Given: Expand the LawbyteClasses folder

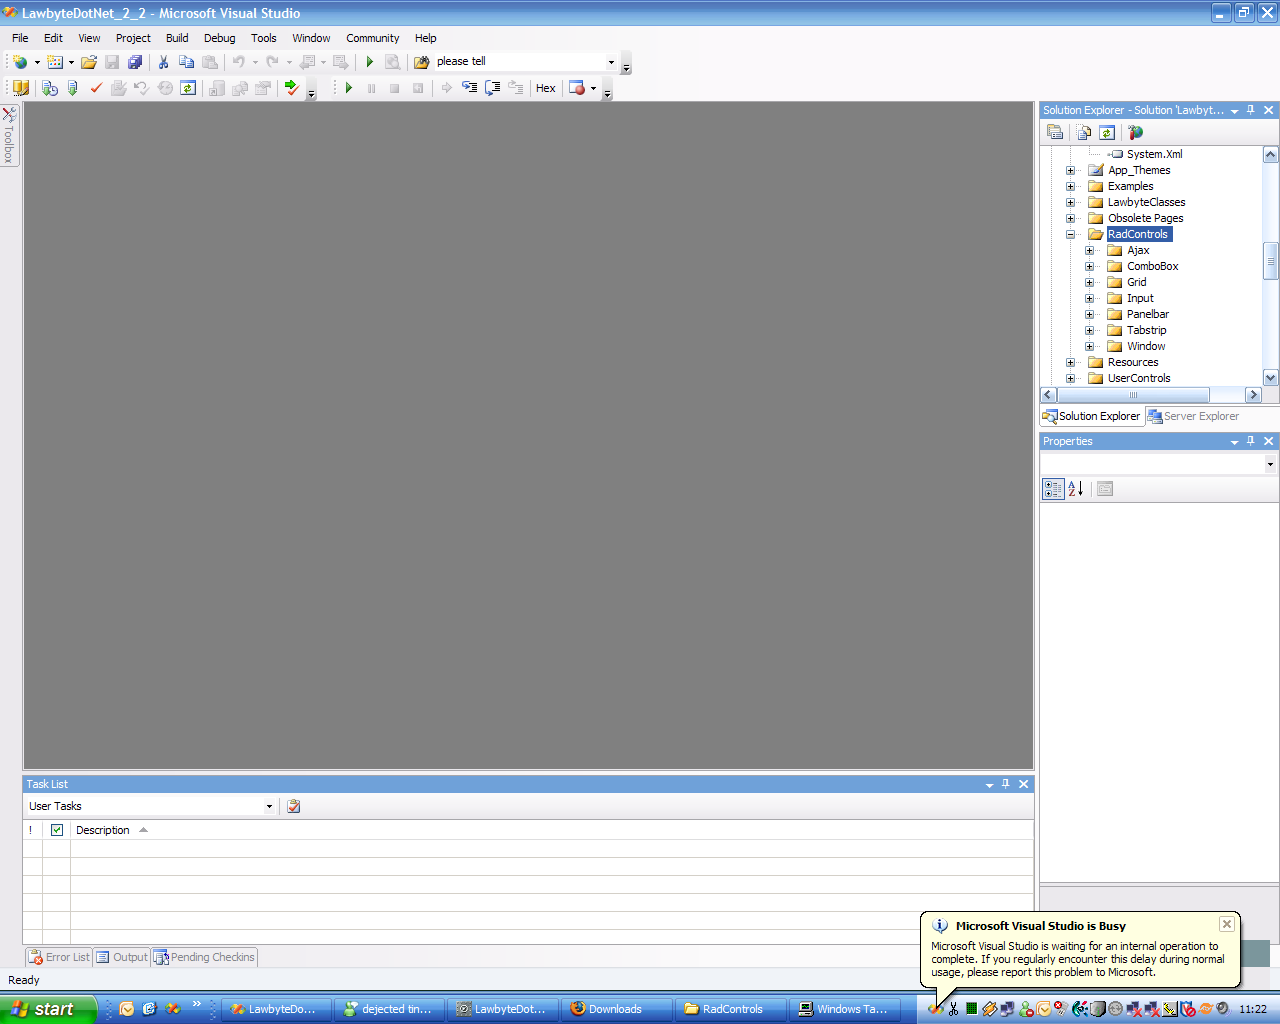Looking at the screenshot, I should pyautogui.click(x=1071, y=202).
